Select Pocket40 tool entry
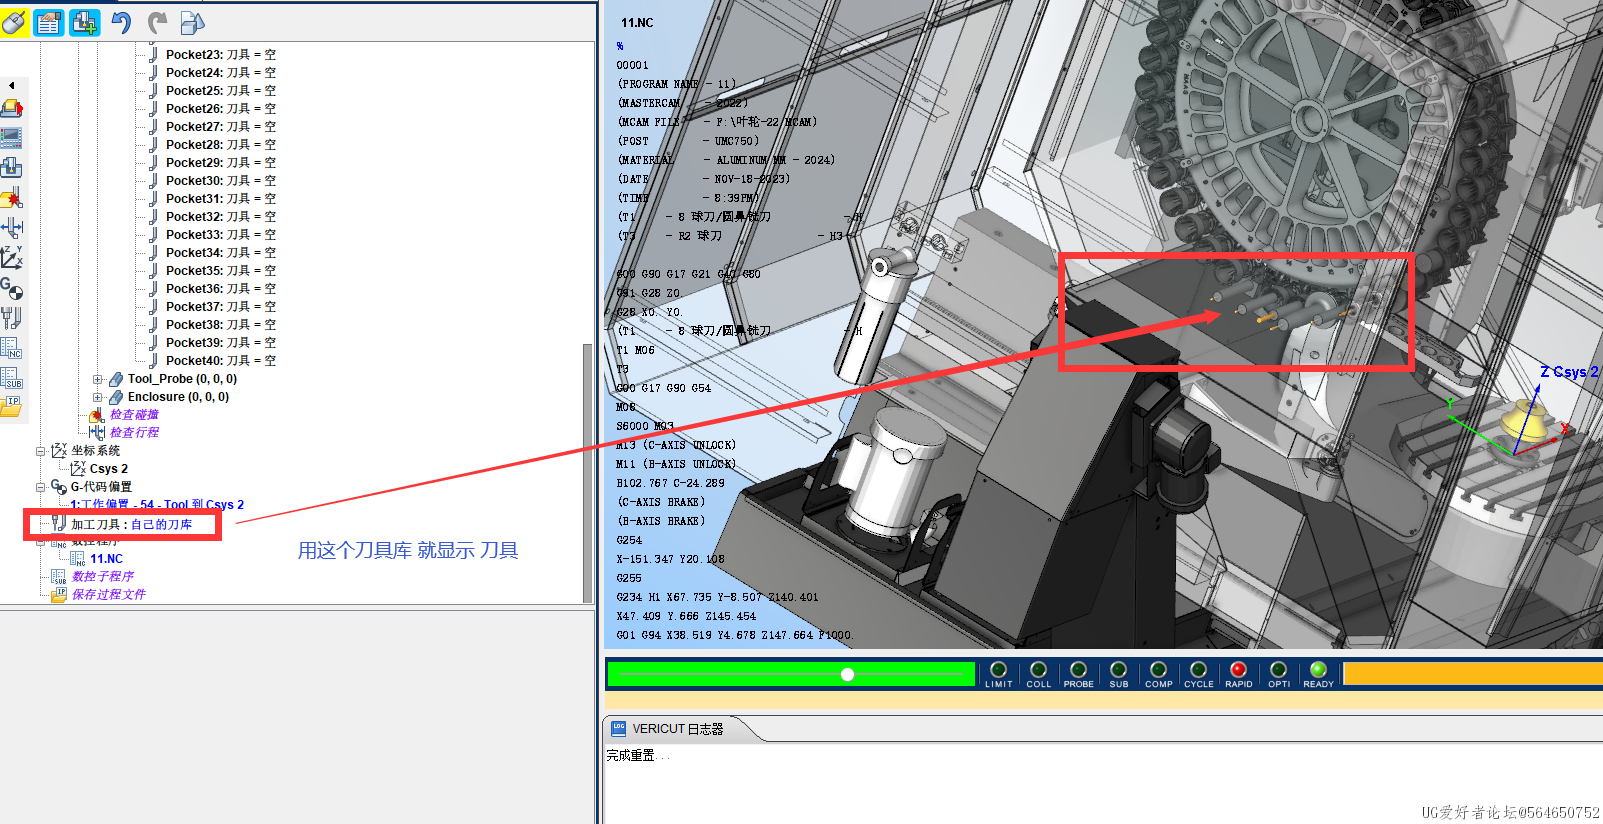Screen dimensions: 1603x824 (x=221, y=361)
